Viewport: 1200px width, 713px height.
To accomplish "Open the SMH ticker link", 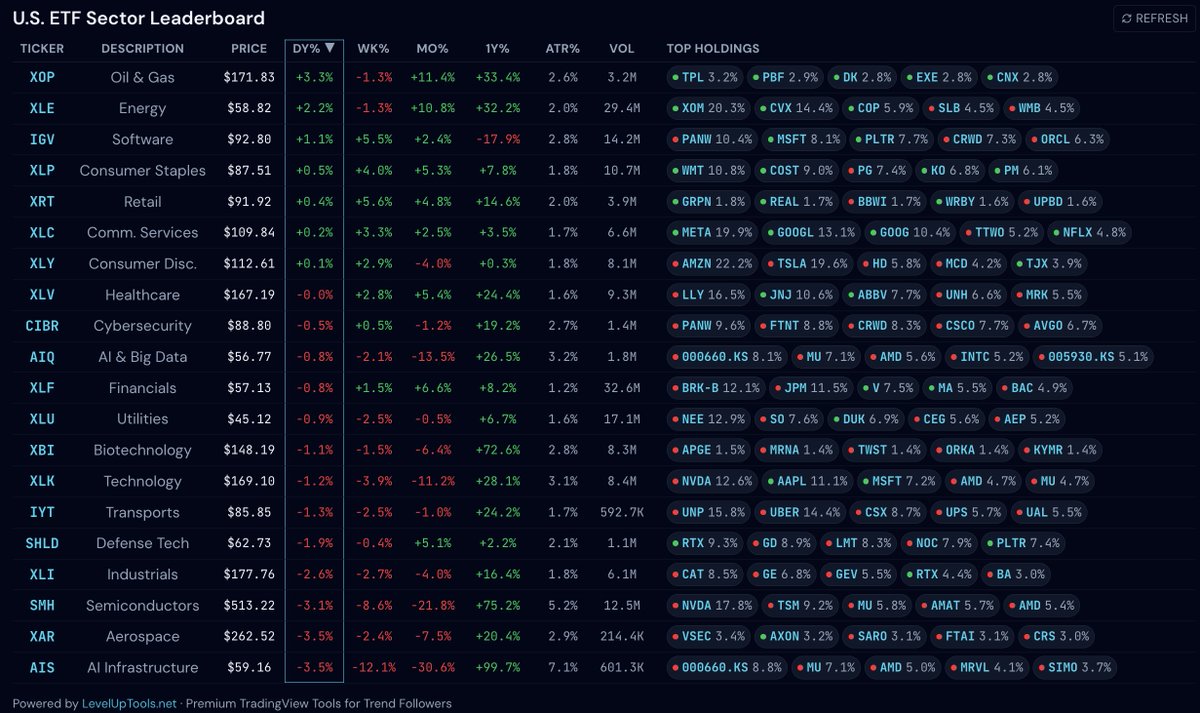I will [42, 605].
